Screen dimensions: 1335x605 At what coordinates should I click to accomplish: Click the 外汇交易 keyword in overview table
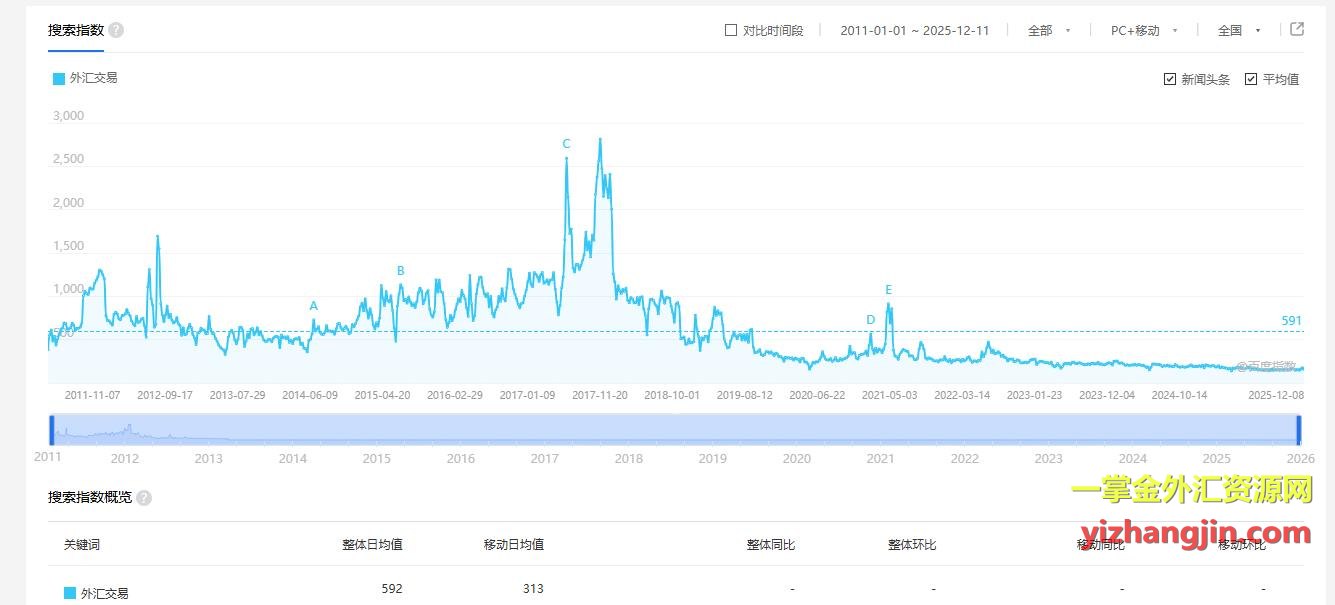(x=104, y=593)
